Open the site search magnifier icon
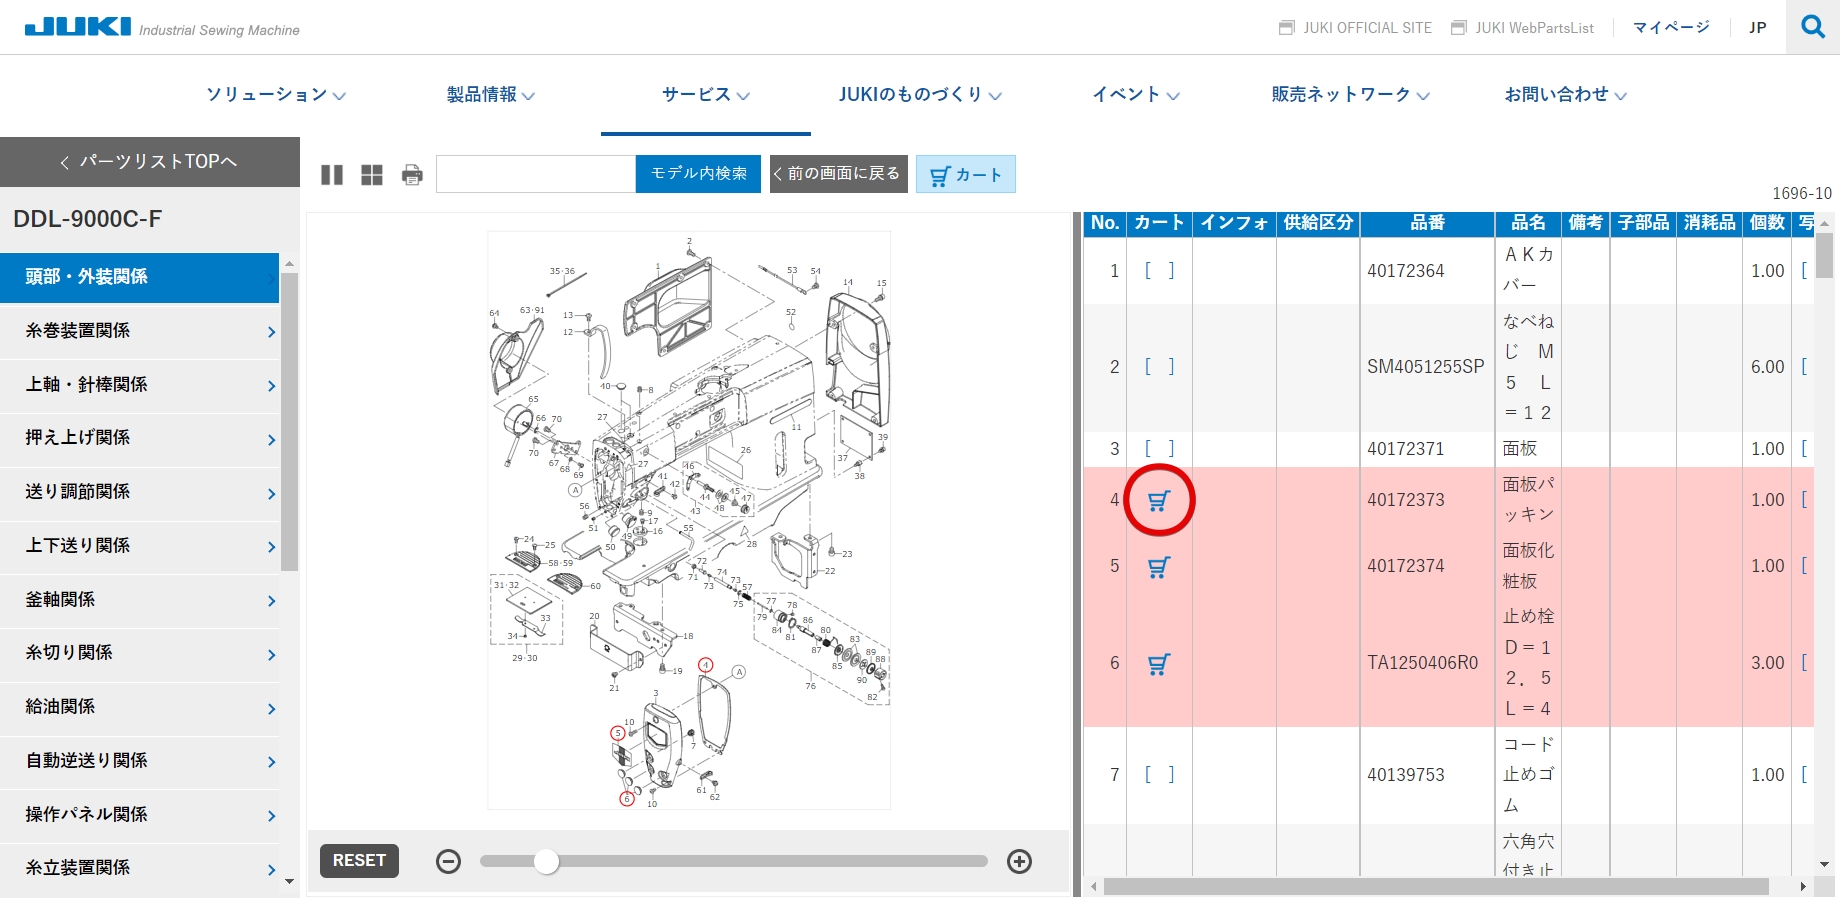The image size is (1840, 898). 1813,27
